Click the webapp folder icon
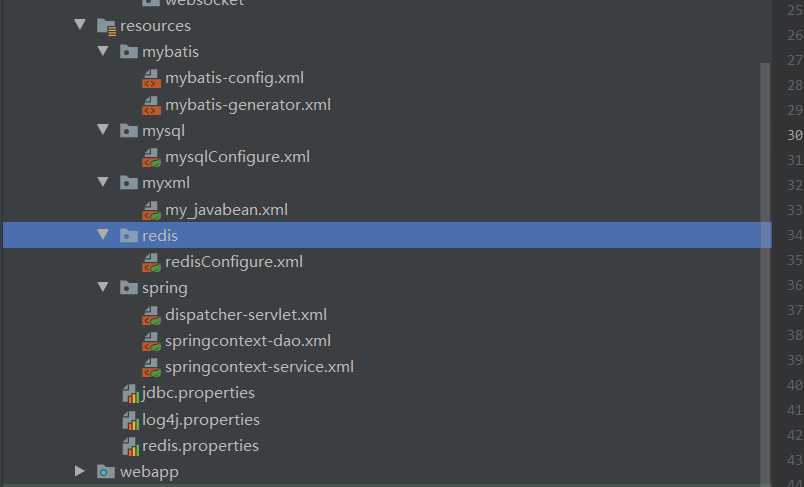This screenshot has width=804, height=487. pos(106,472)
